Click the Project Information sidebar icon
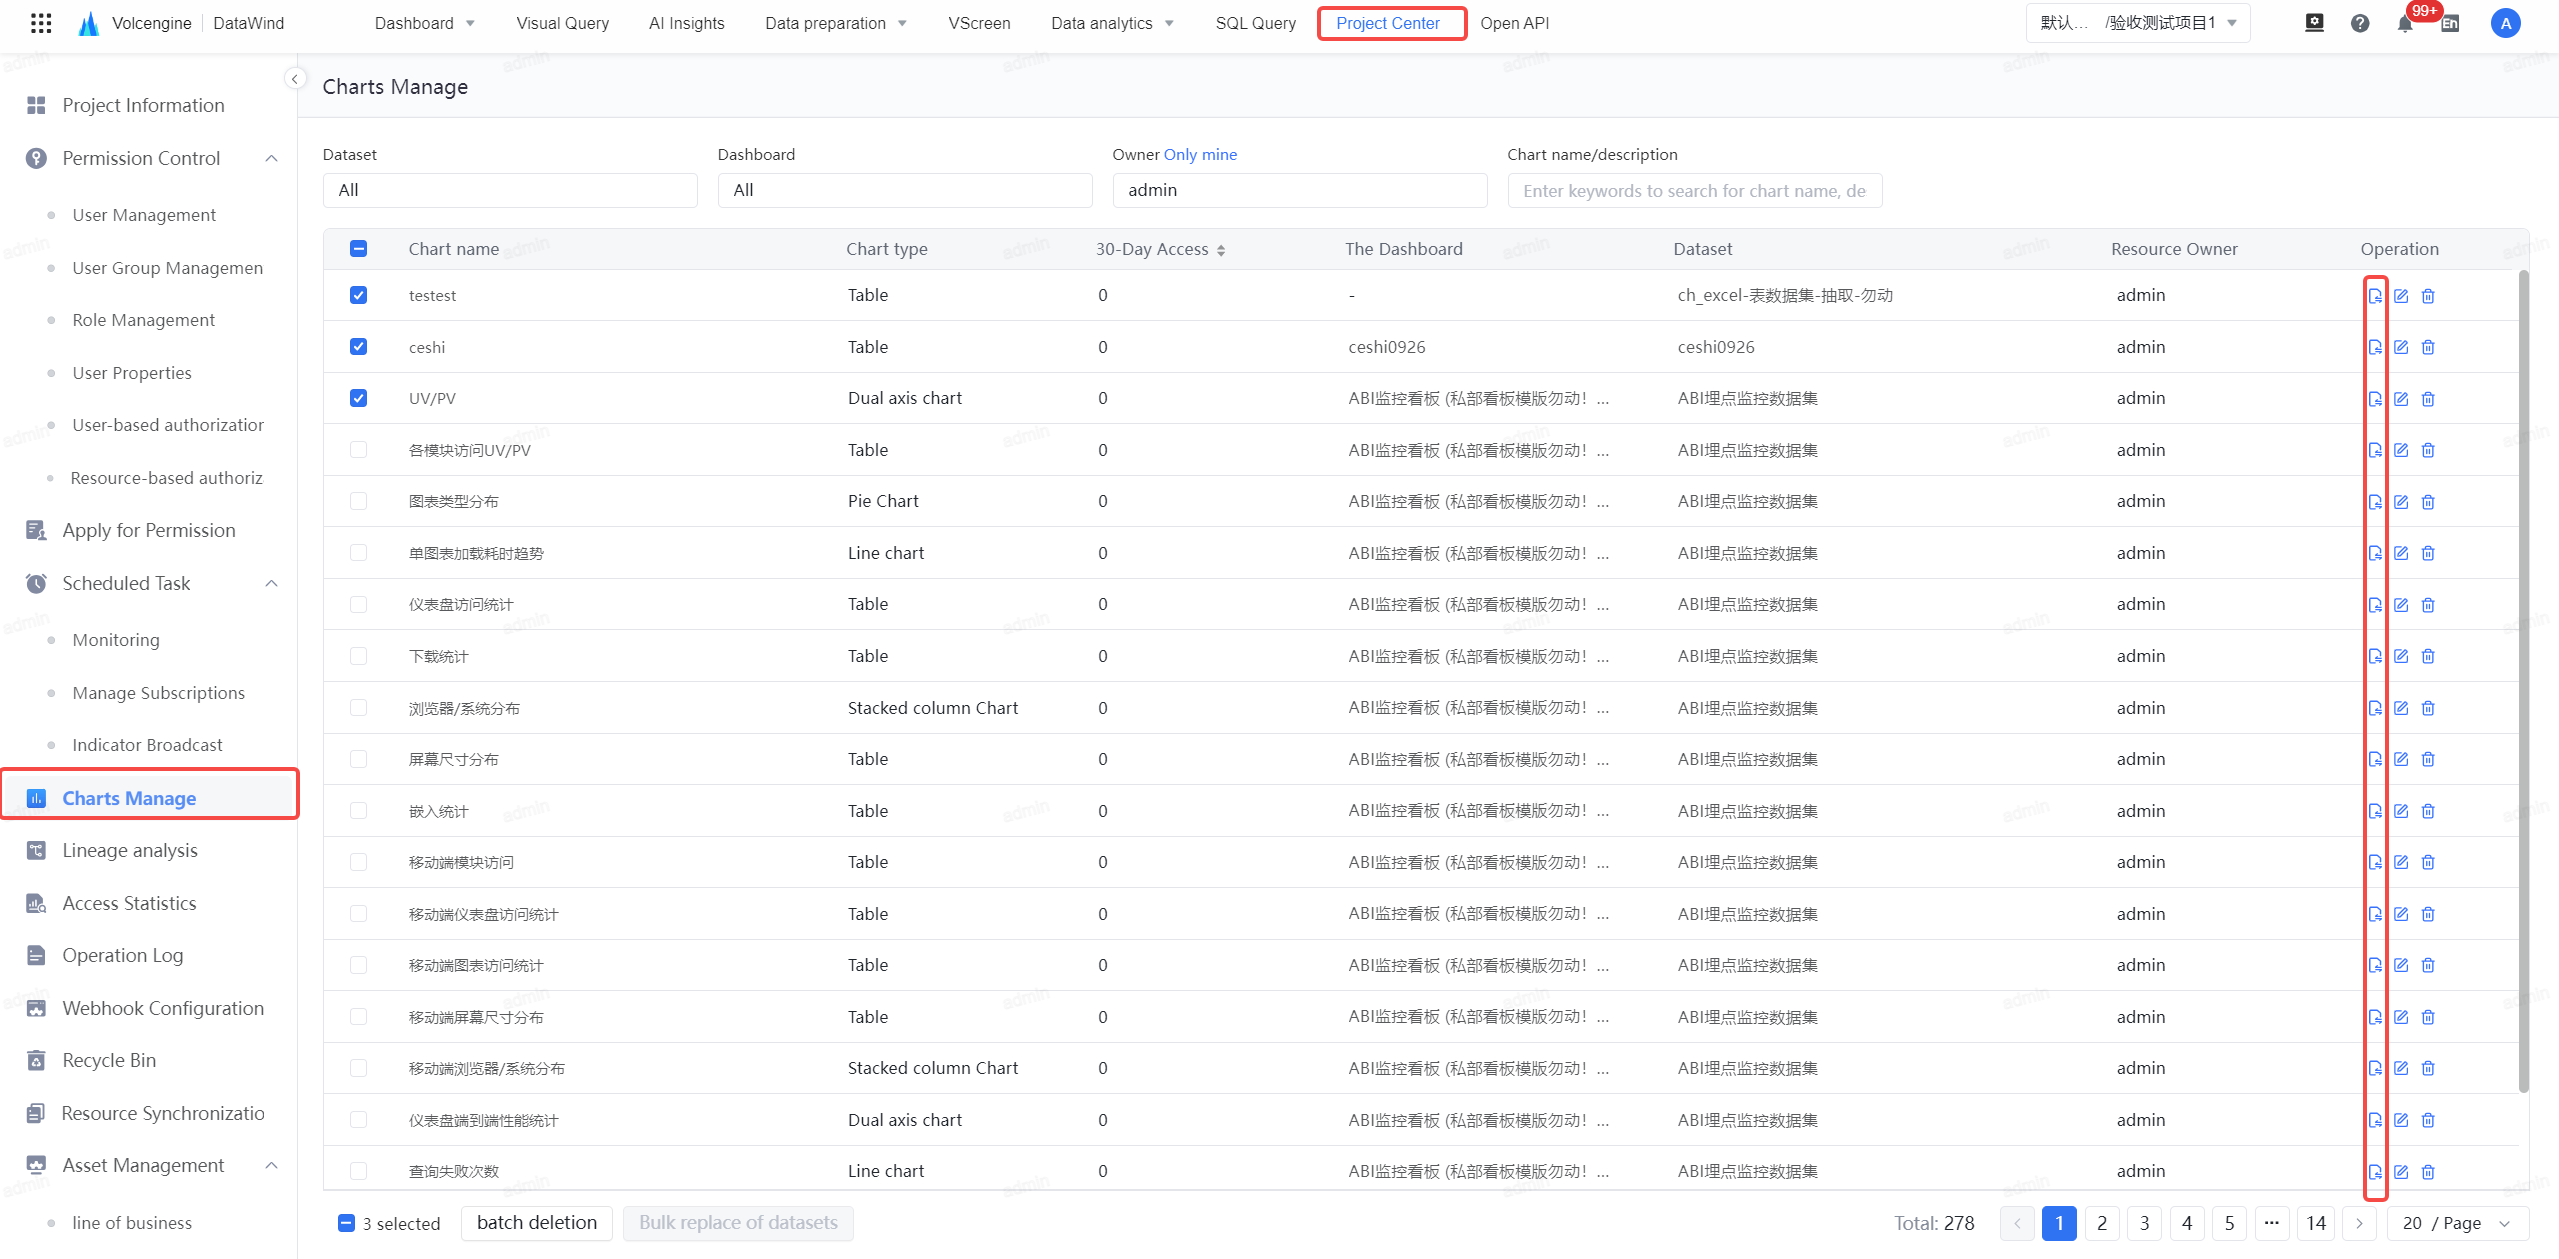The width and height of the screenshot is (2559, 1259). click(x=36, y=105)
